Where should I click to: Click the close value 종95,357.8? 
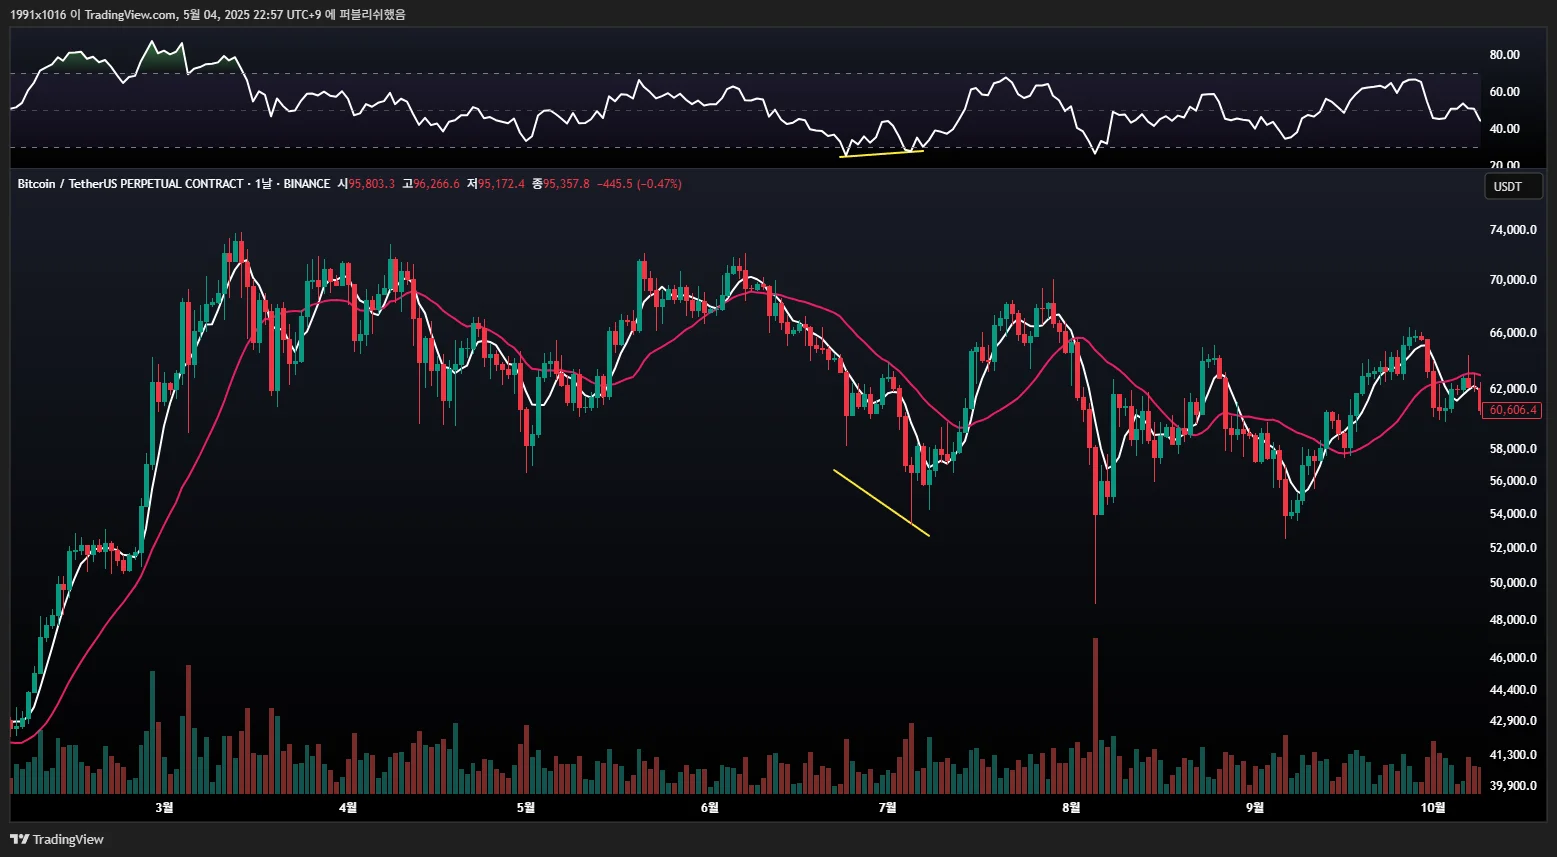click(561, 184)
